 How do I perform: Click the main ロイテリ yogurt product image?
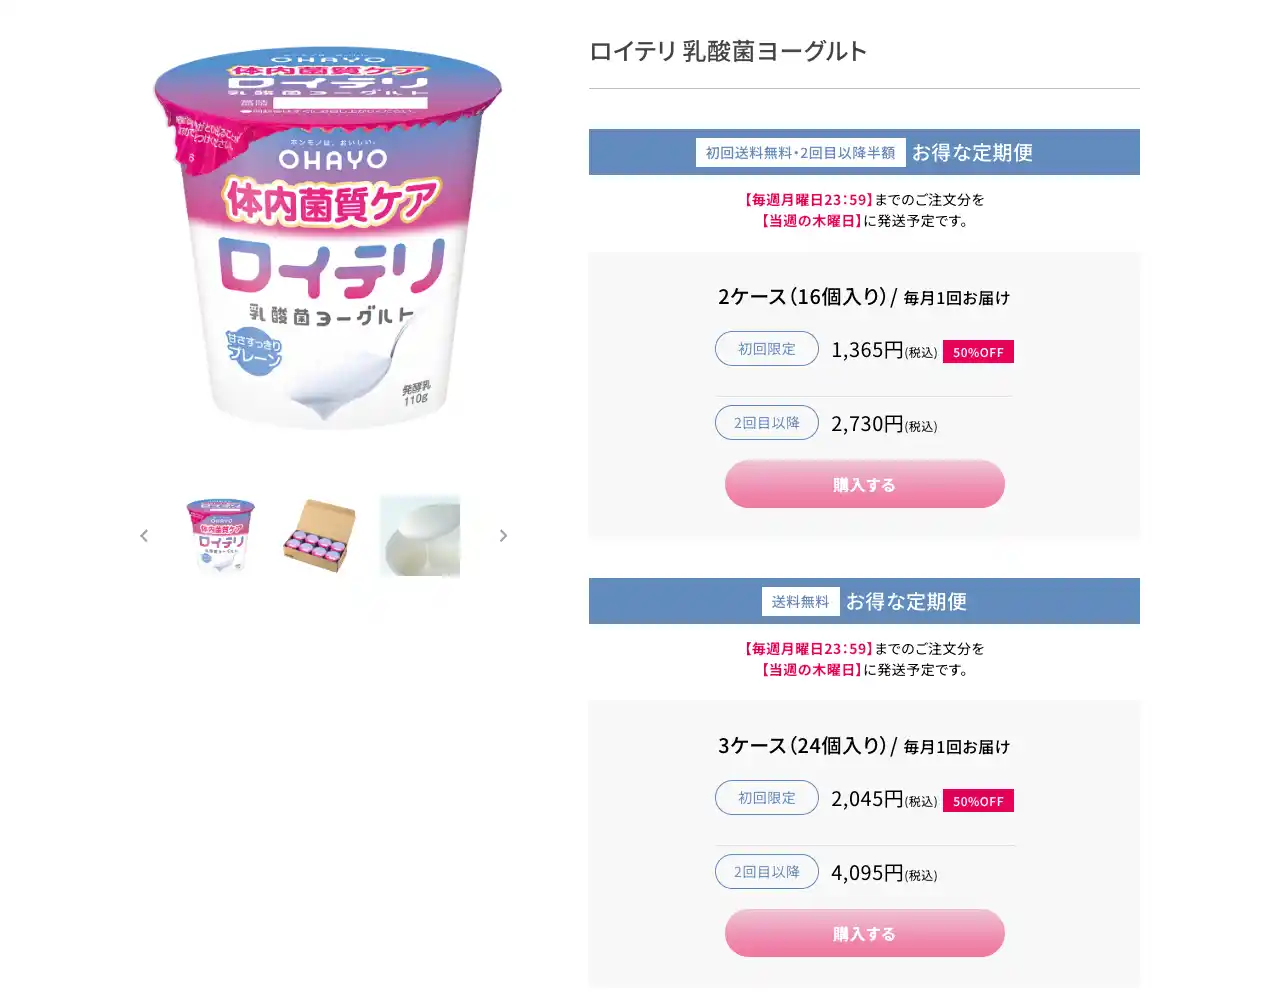tap(326, 238)
